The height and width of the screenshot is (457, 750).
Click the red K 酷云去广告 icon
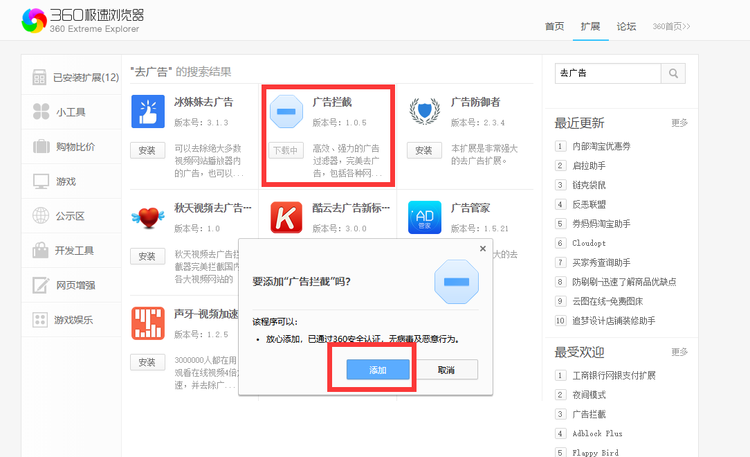tap(286, 216)
